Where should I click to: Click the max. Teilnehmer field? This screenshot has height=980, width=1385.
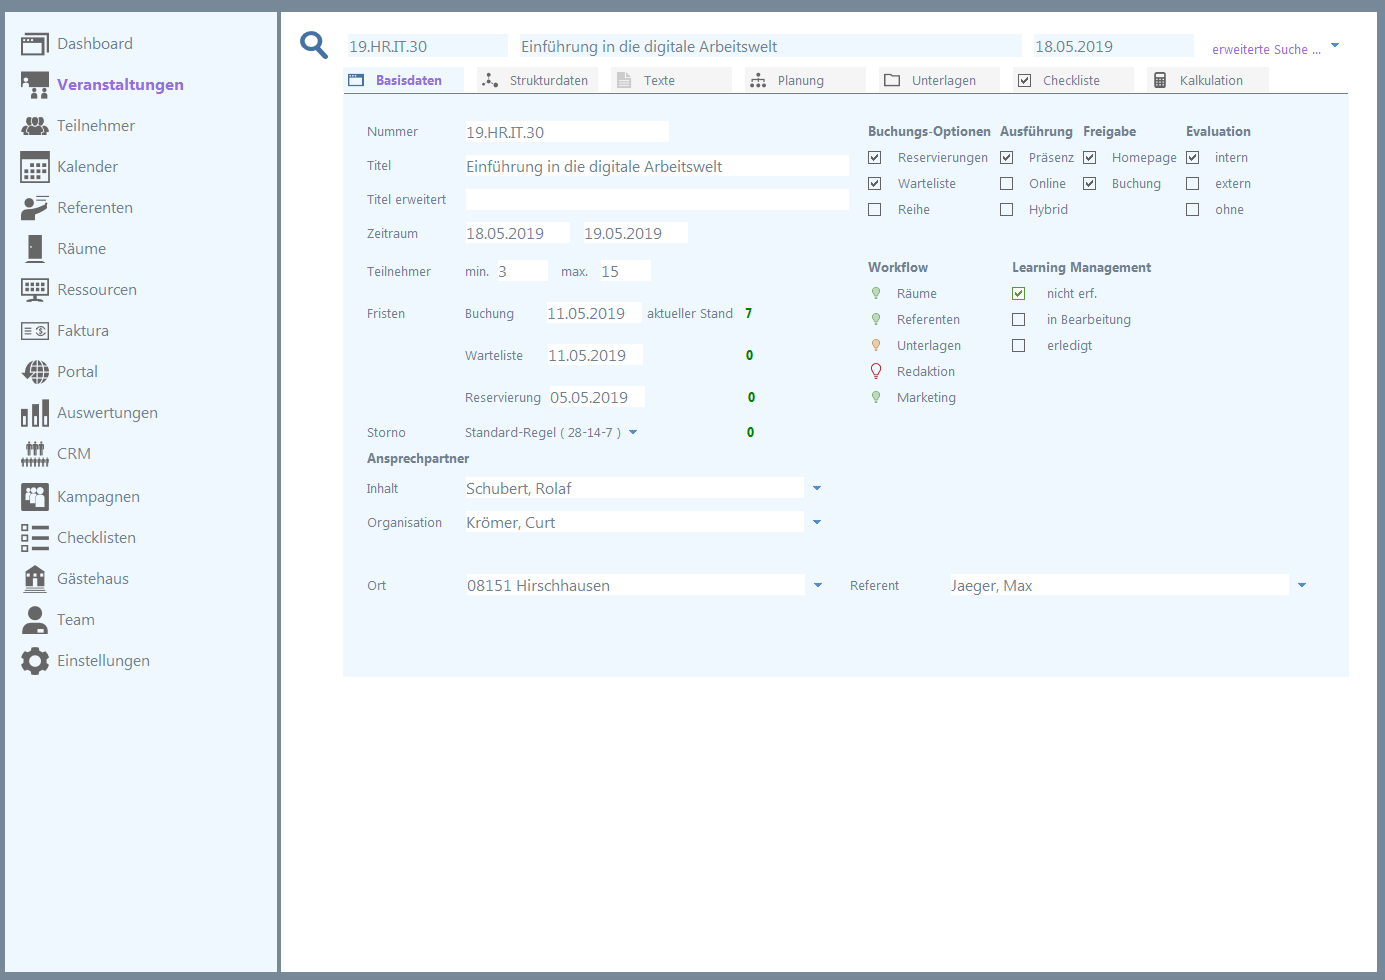click(x=626, y=271)
